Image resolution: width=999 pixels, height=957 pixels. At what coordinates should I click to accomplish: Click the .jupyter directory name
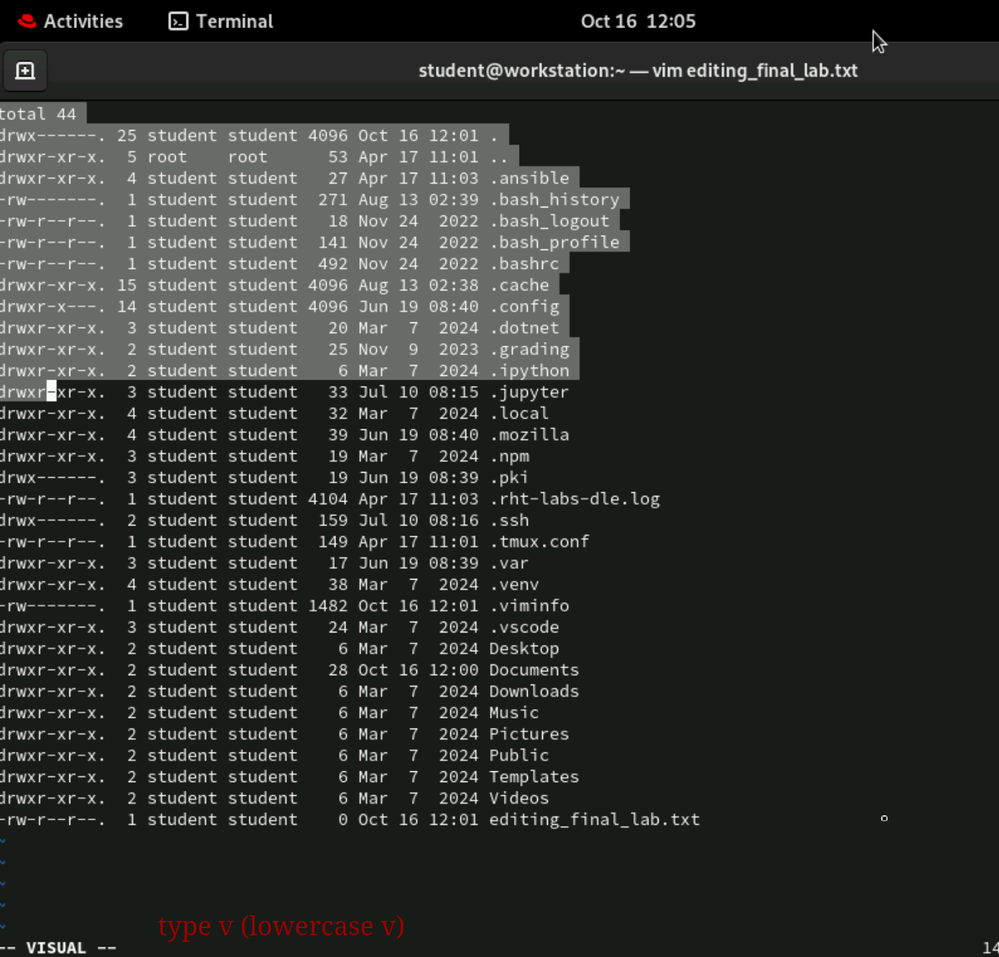pos(529,392)
